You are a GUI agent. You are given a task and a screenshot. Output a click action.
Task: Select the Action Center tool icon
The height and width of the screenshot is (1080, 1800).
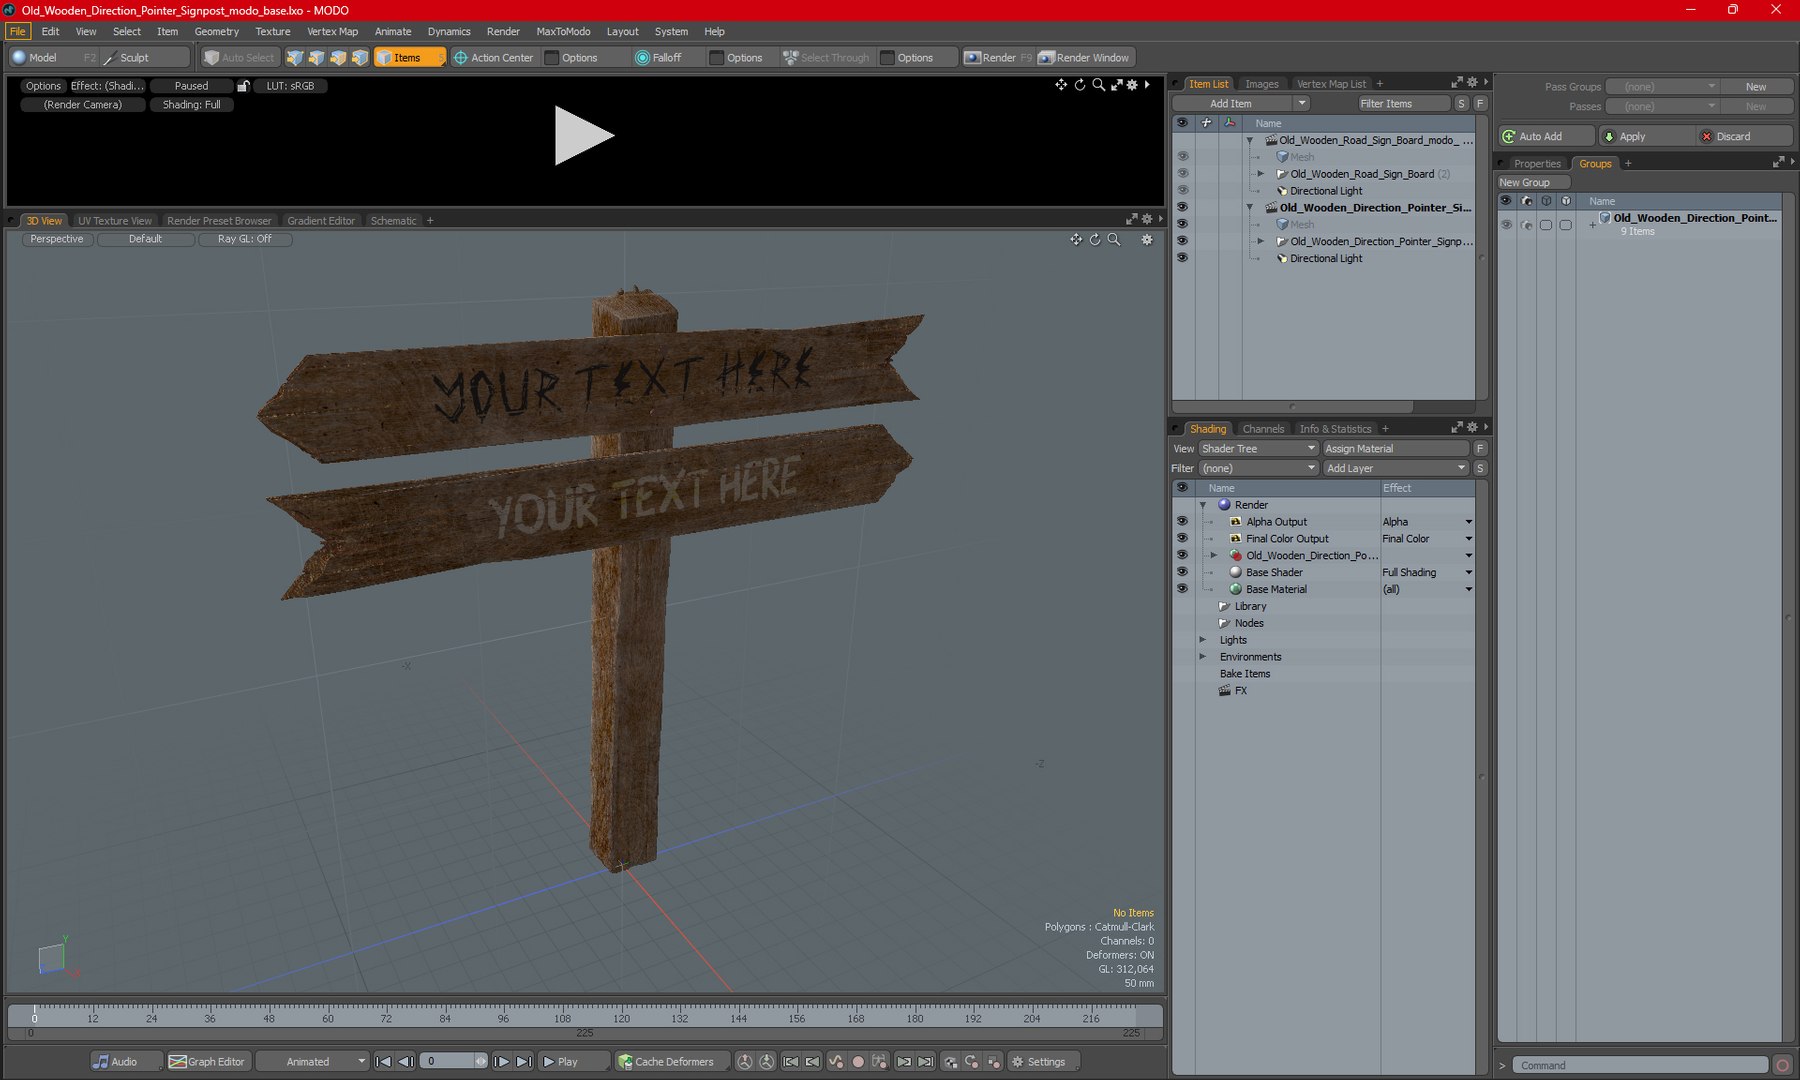click(x=461, y=58)
